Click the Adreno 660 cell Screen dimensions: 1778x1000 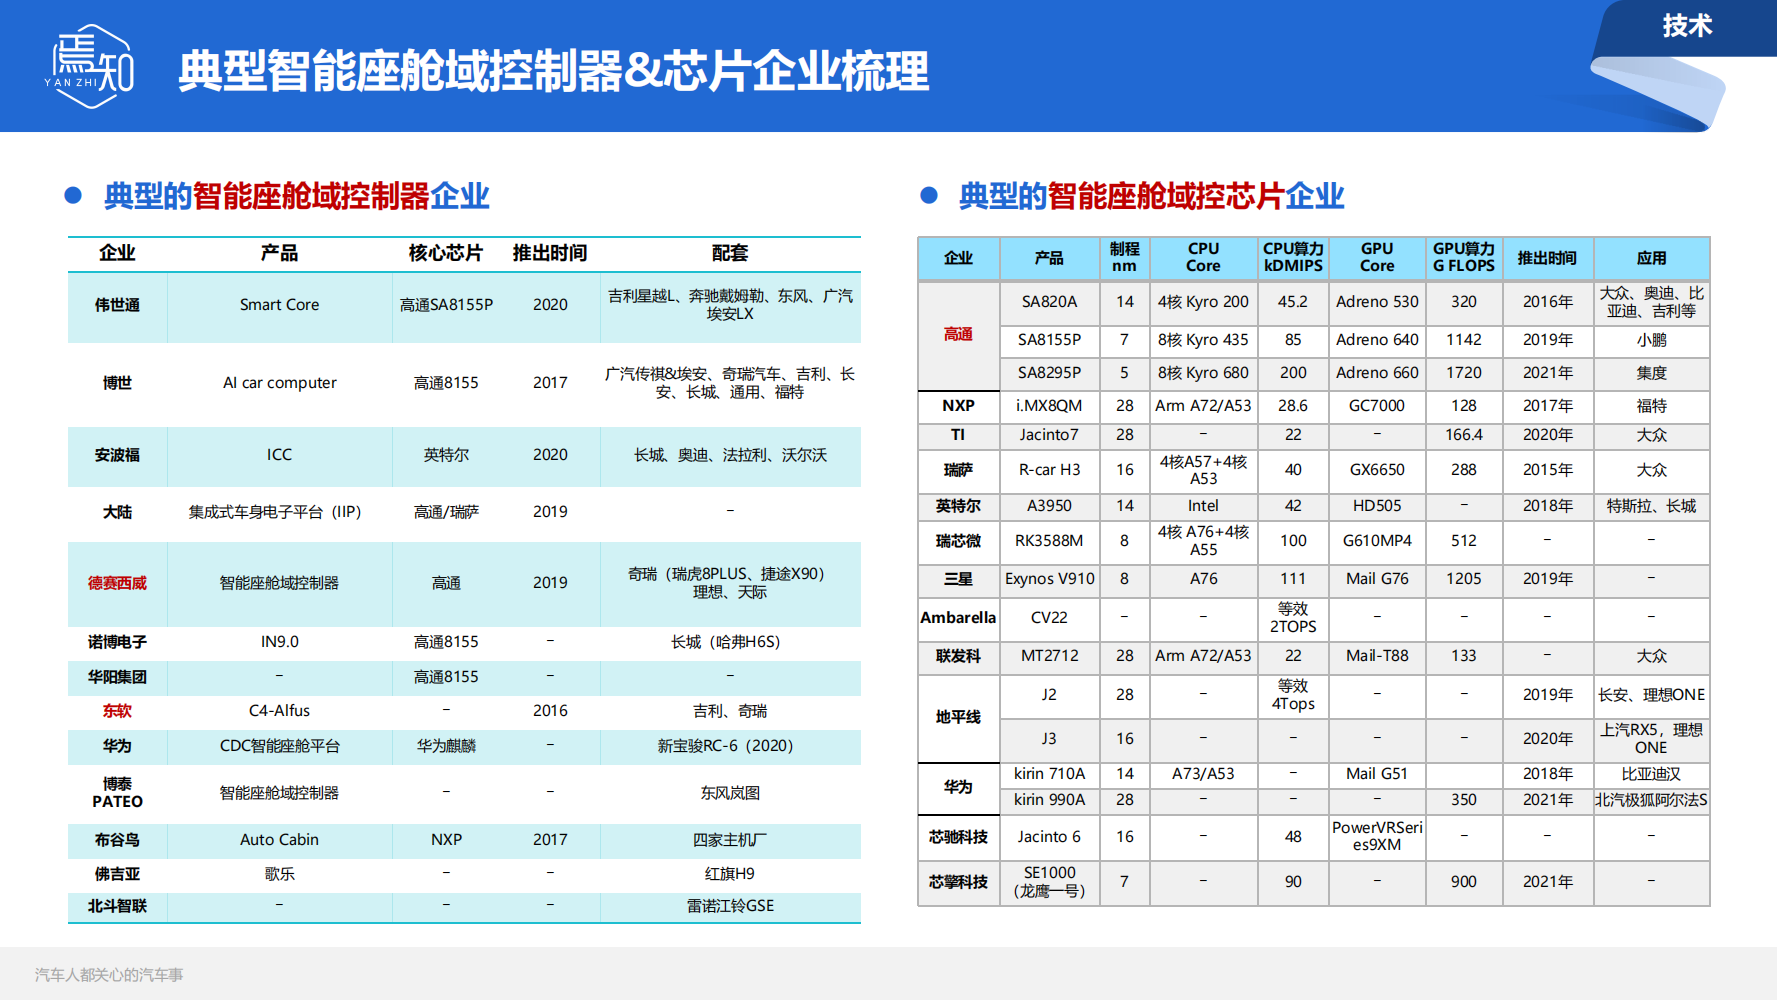coord(1377,373)
